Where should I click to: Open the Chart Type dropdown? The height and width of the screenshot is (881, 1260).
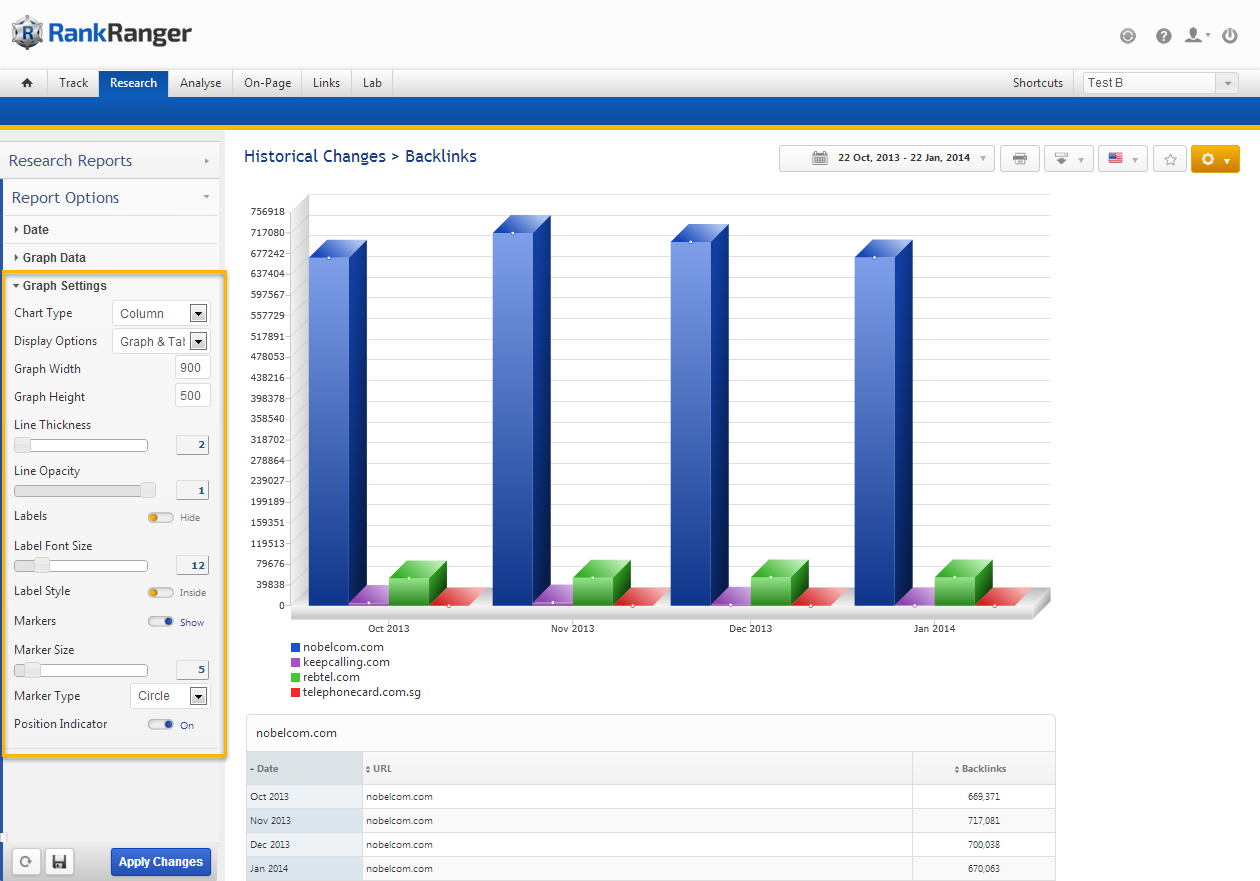coord(160,313)
